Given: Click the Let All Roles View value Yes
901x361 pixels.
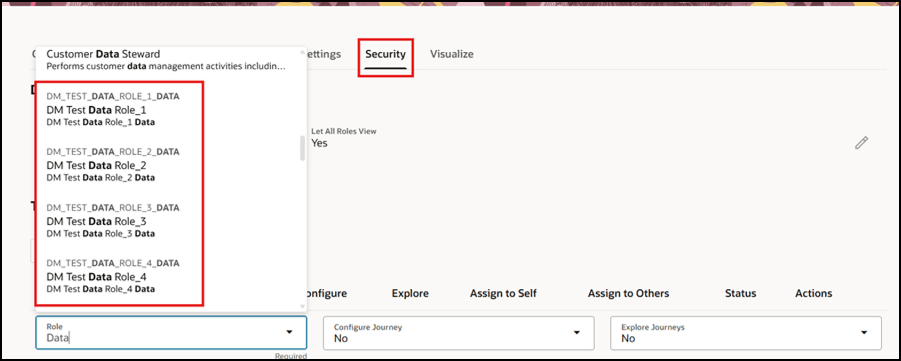Looking at the screenshot, I should (x=319, y=143).
